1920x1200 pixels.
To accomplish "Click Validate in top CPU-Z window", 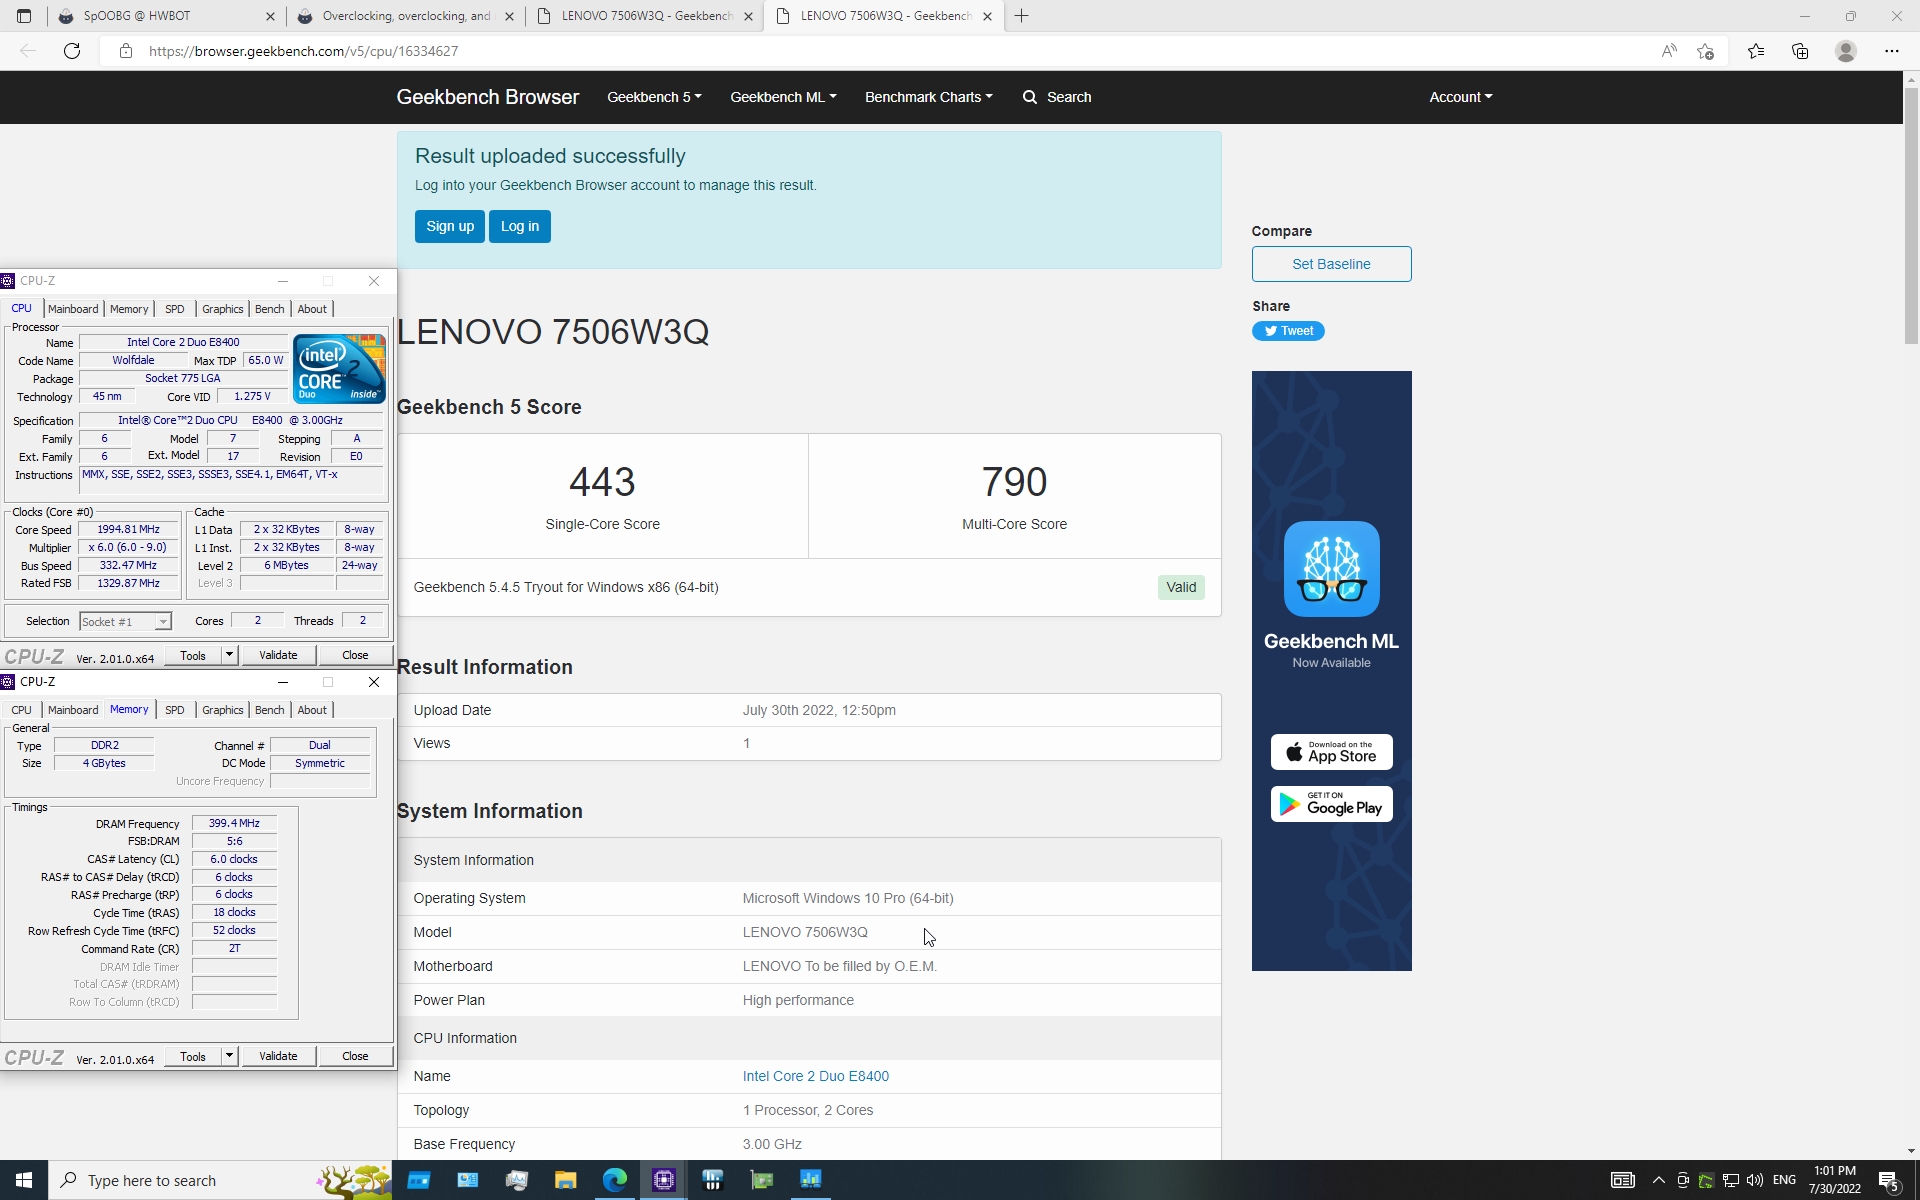I will (278, 655).
